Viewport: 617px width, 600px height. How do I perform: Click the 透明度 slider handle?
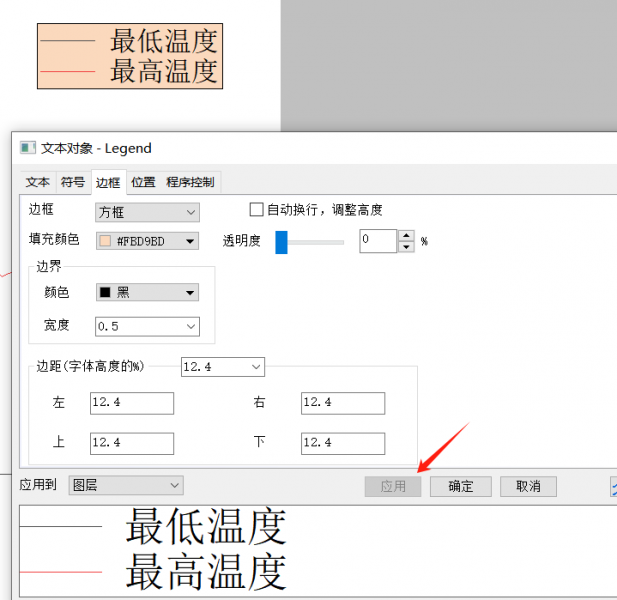(281, 242)
